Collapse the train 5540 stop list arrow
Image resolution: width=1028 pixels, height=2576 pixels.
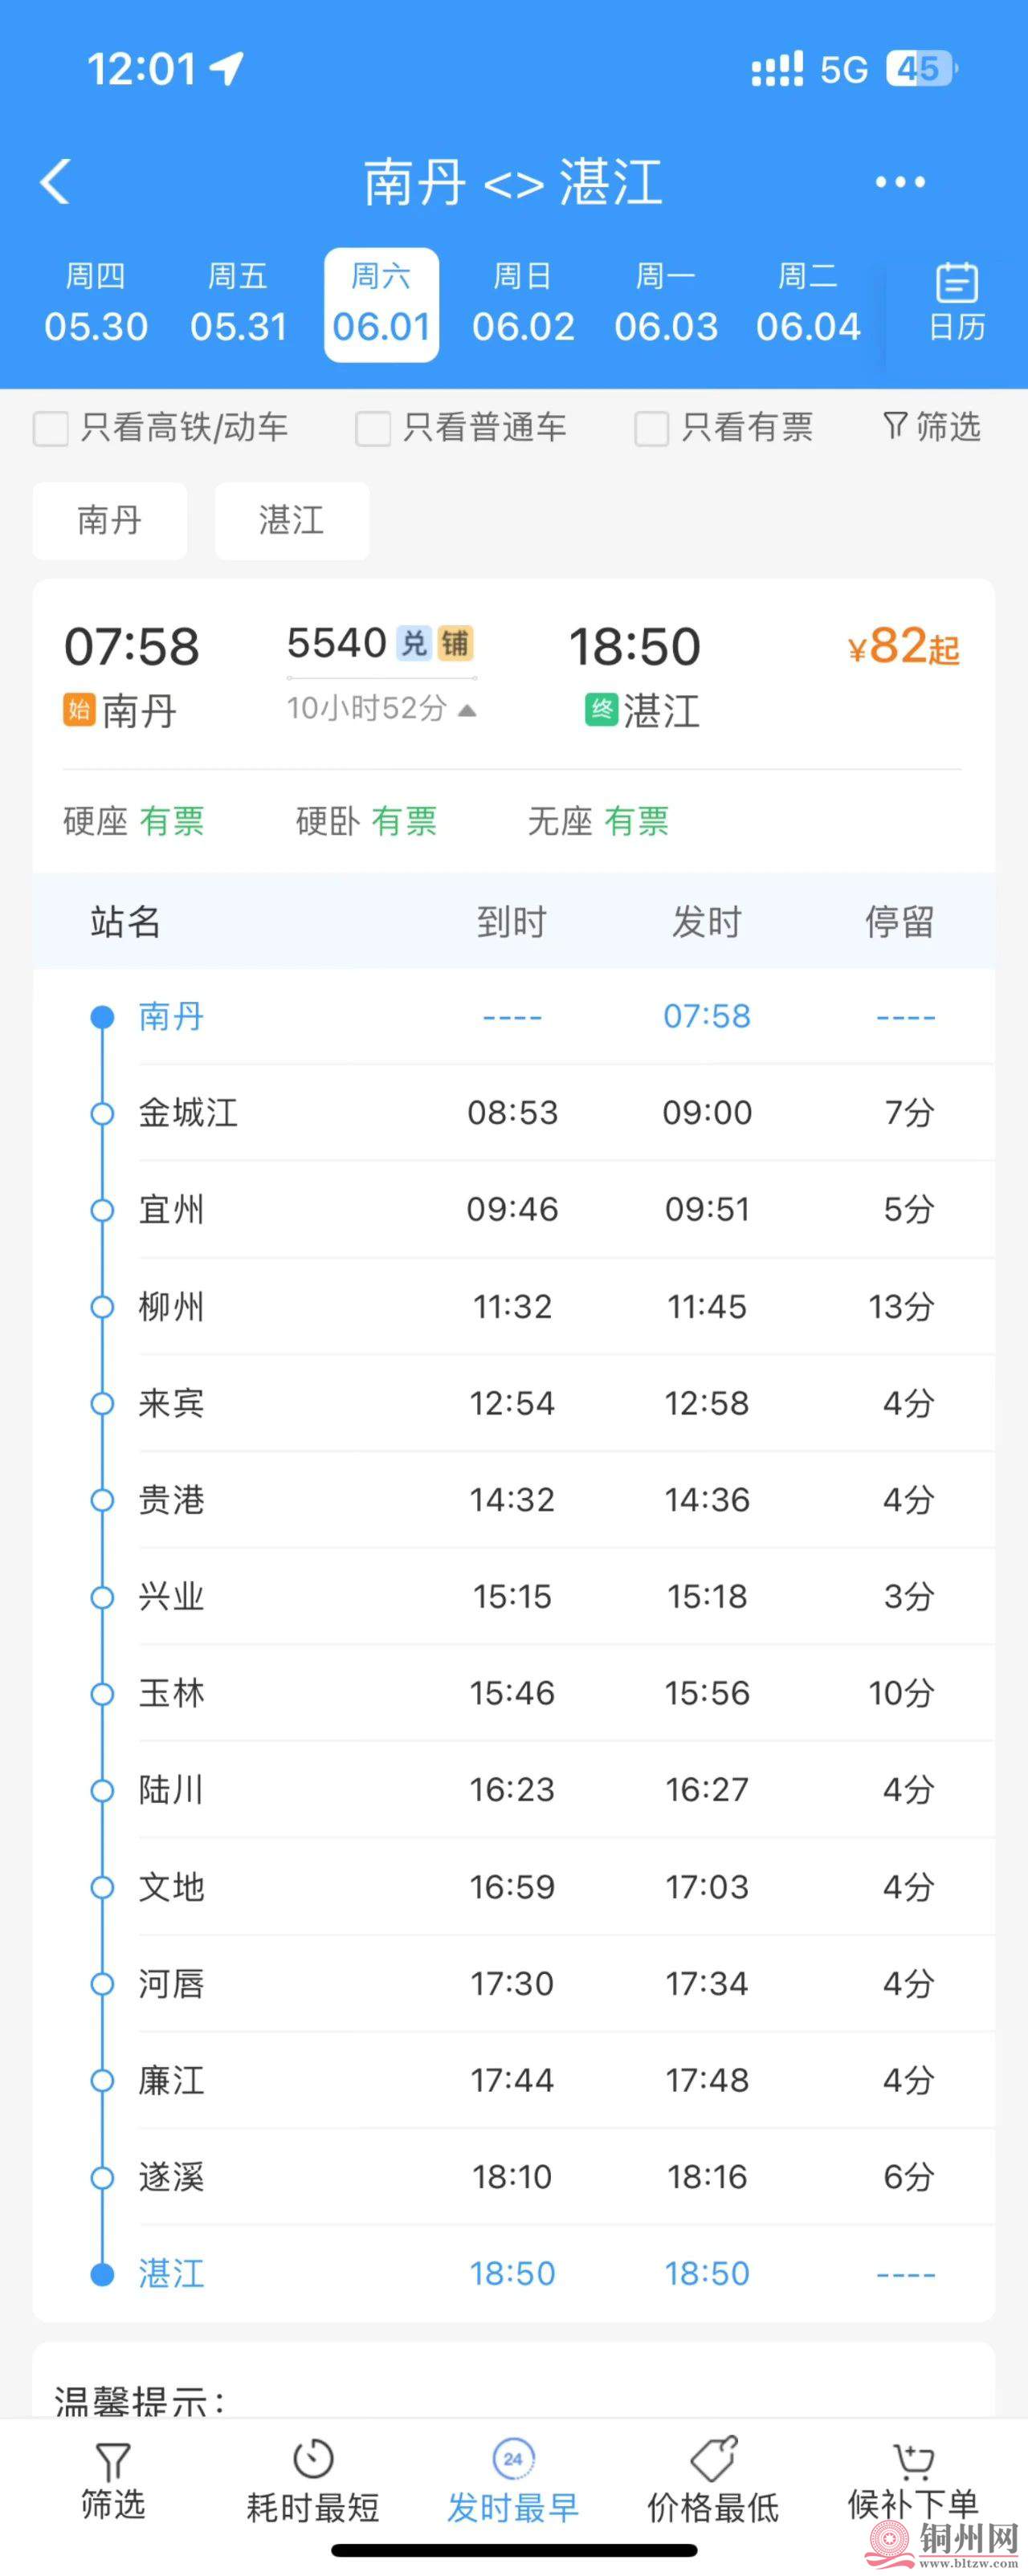[467, 710]
